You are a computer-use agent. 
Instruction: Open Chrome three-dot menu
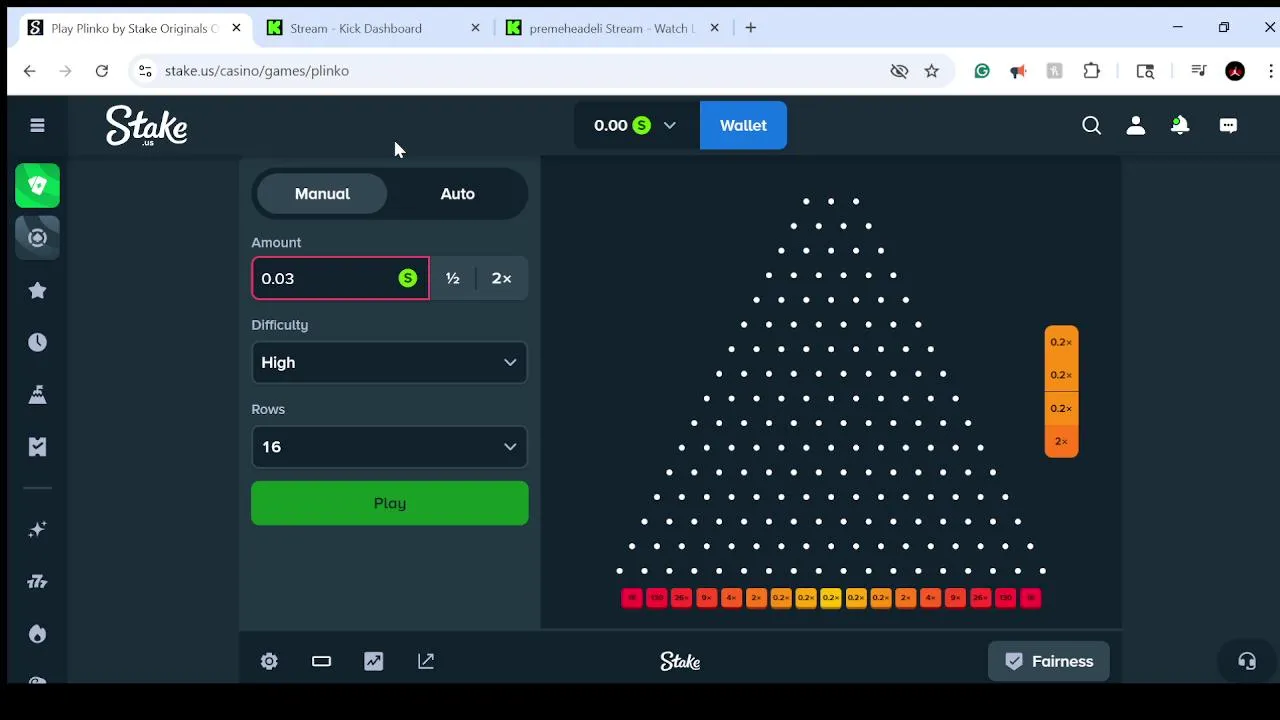point(1271,71)
